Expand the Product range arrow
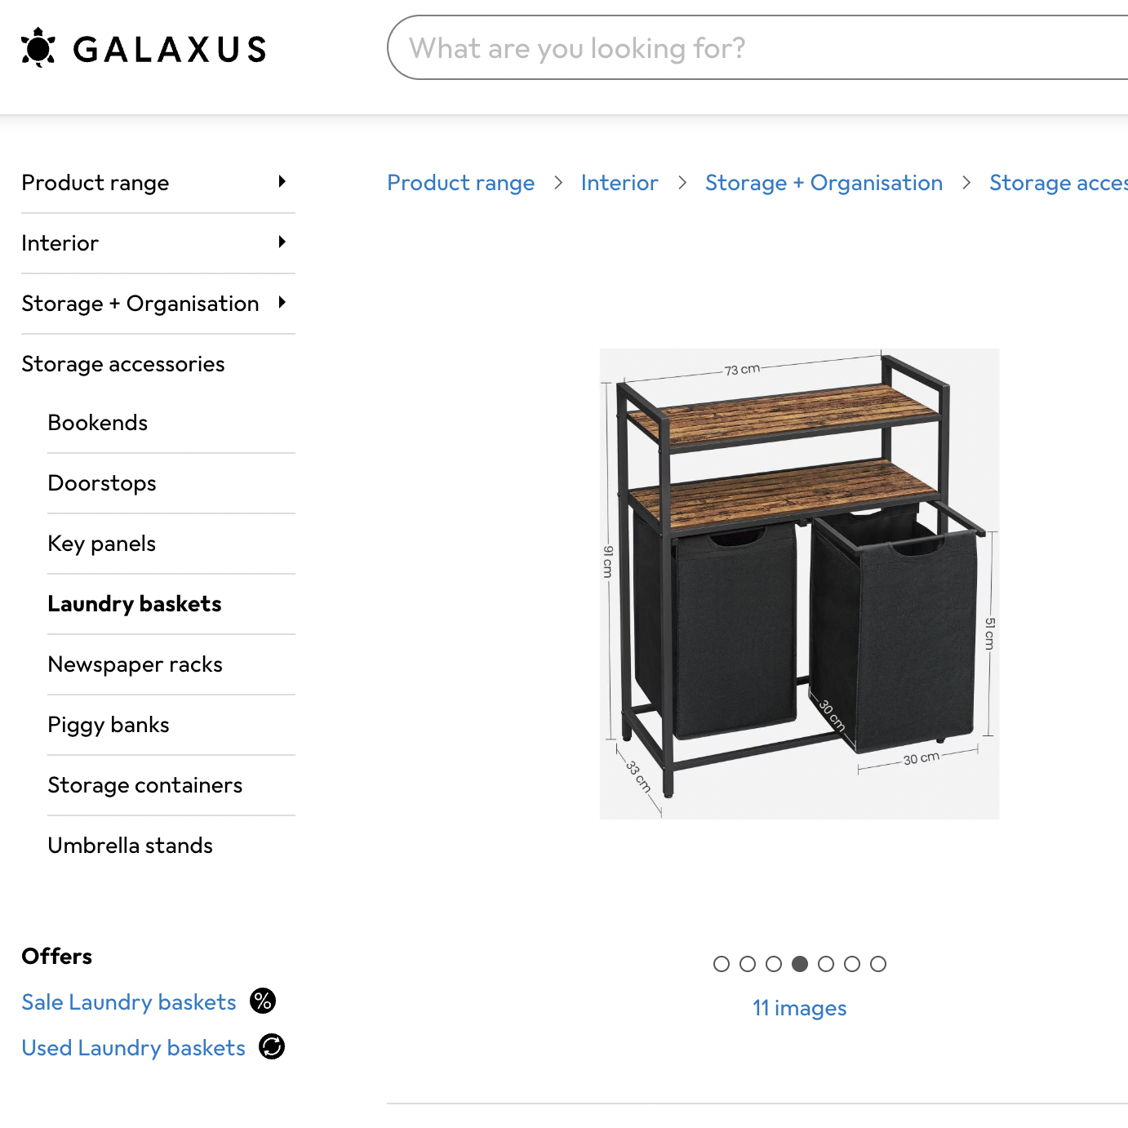The width and height of the screenshot is (1128, 1128). (282, 182)
